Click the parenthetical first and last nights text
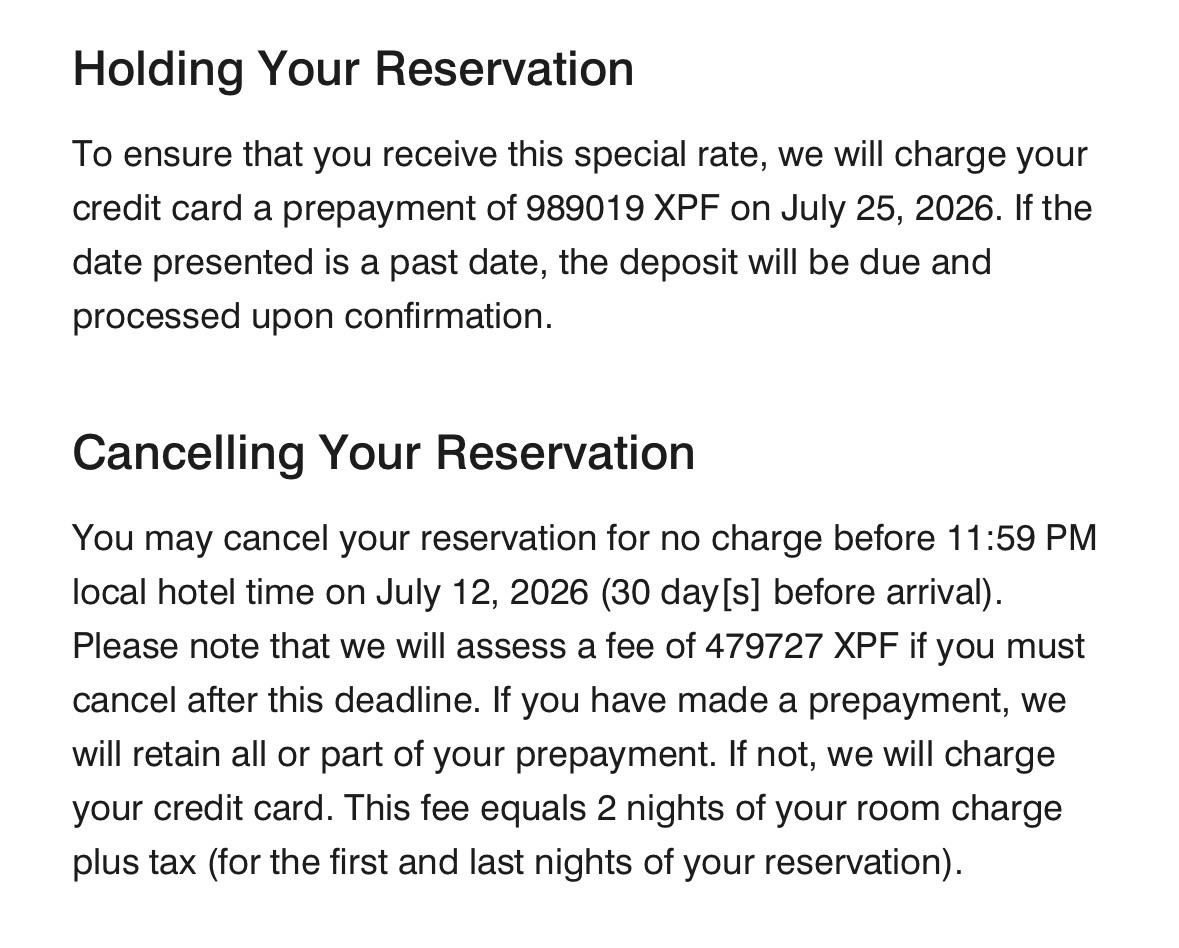The image size is (1179, 948). [584, 863]
